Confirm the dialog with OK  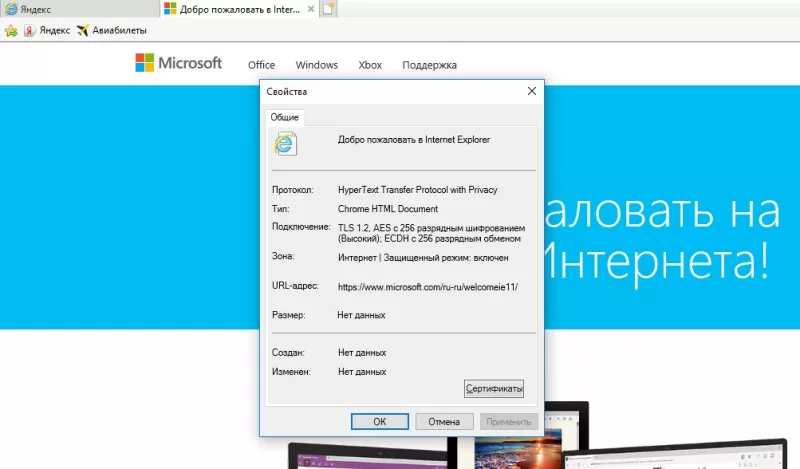[380, 422]
